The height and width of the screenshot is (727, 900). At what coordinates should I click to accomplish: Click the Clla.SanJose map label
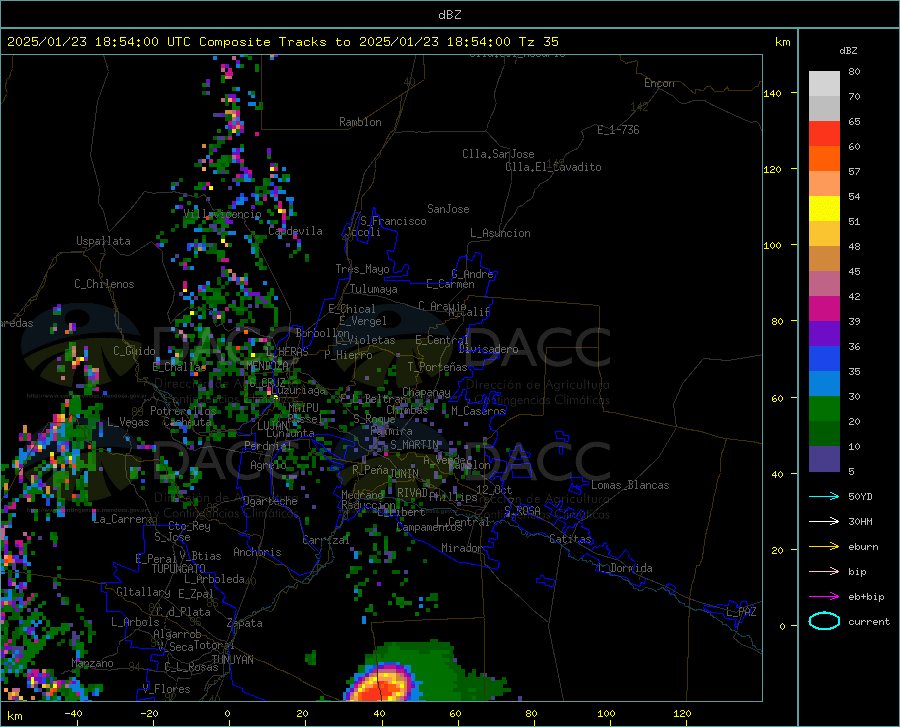click(x=498, y=154)
